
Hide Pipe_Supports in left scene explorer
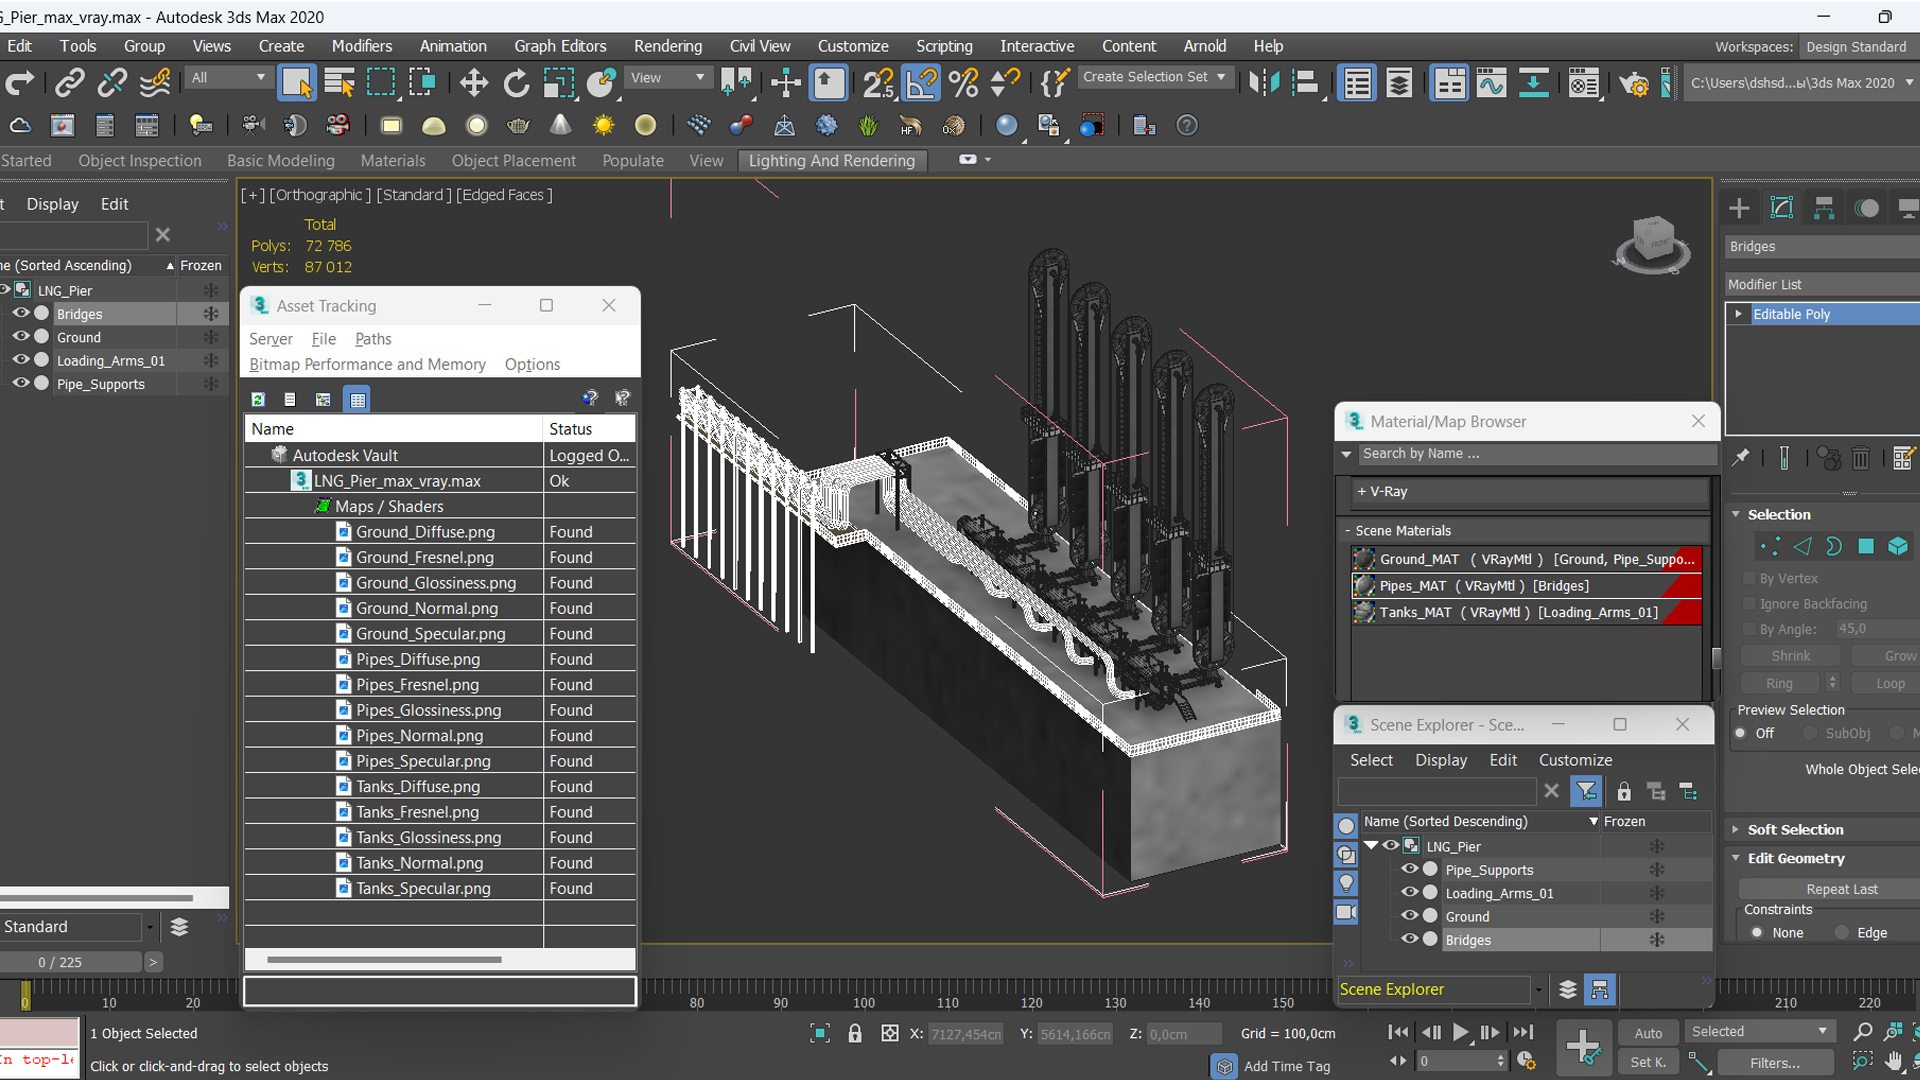20,383
